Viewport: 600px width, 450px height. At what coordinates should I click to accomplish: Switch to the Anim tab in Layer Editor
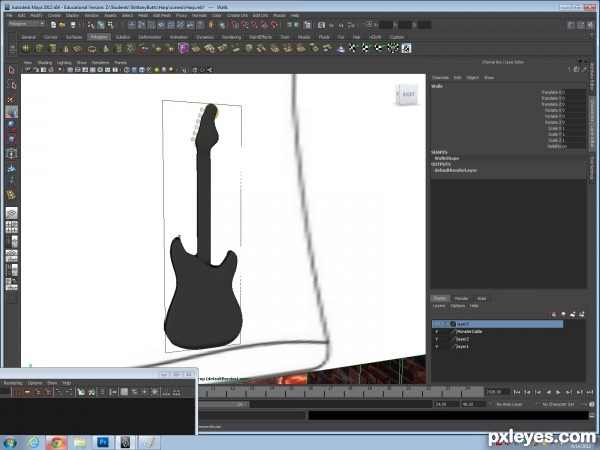tap(481, 298)
